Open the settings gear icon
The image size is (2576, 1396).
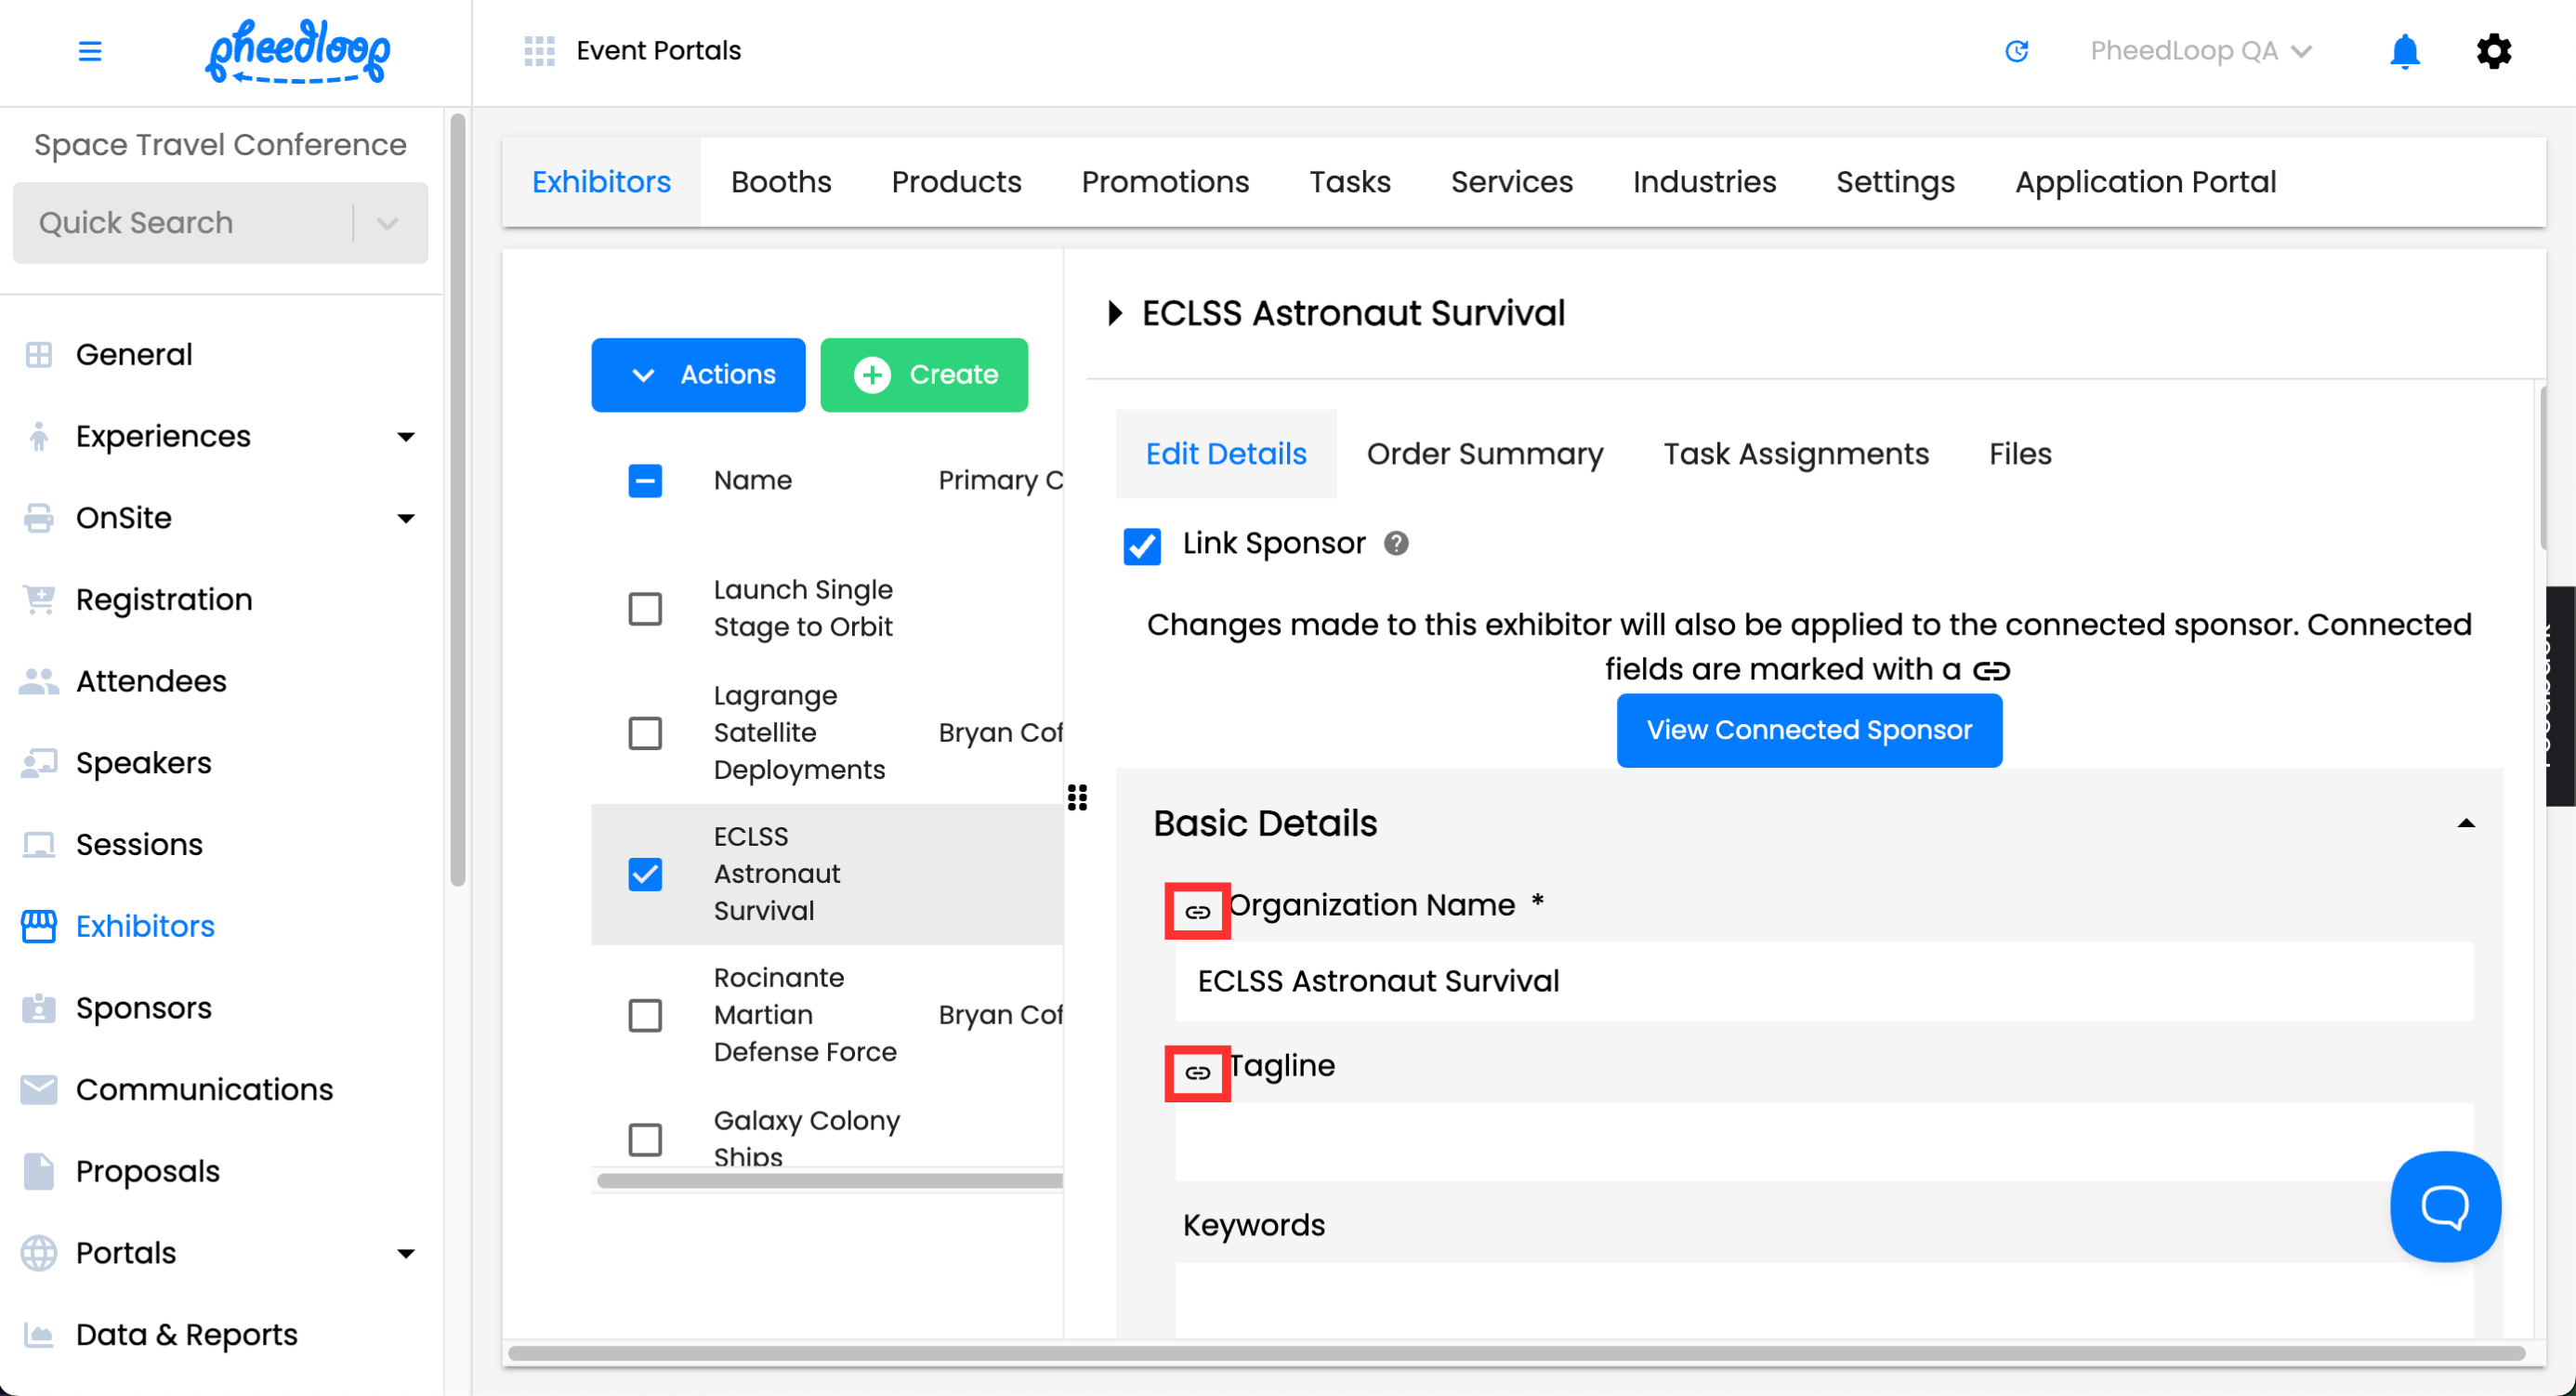click(2493, 51)
